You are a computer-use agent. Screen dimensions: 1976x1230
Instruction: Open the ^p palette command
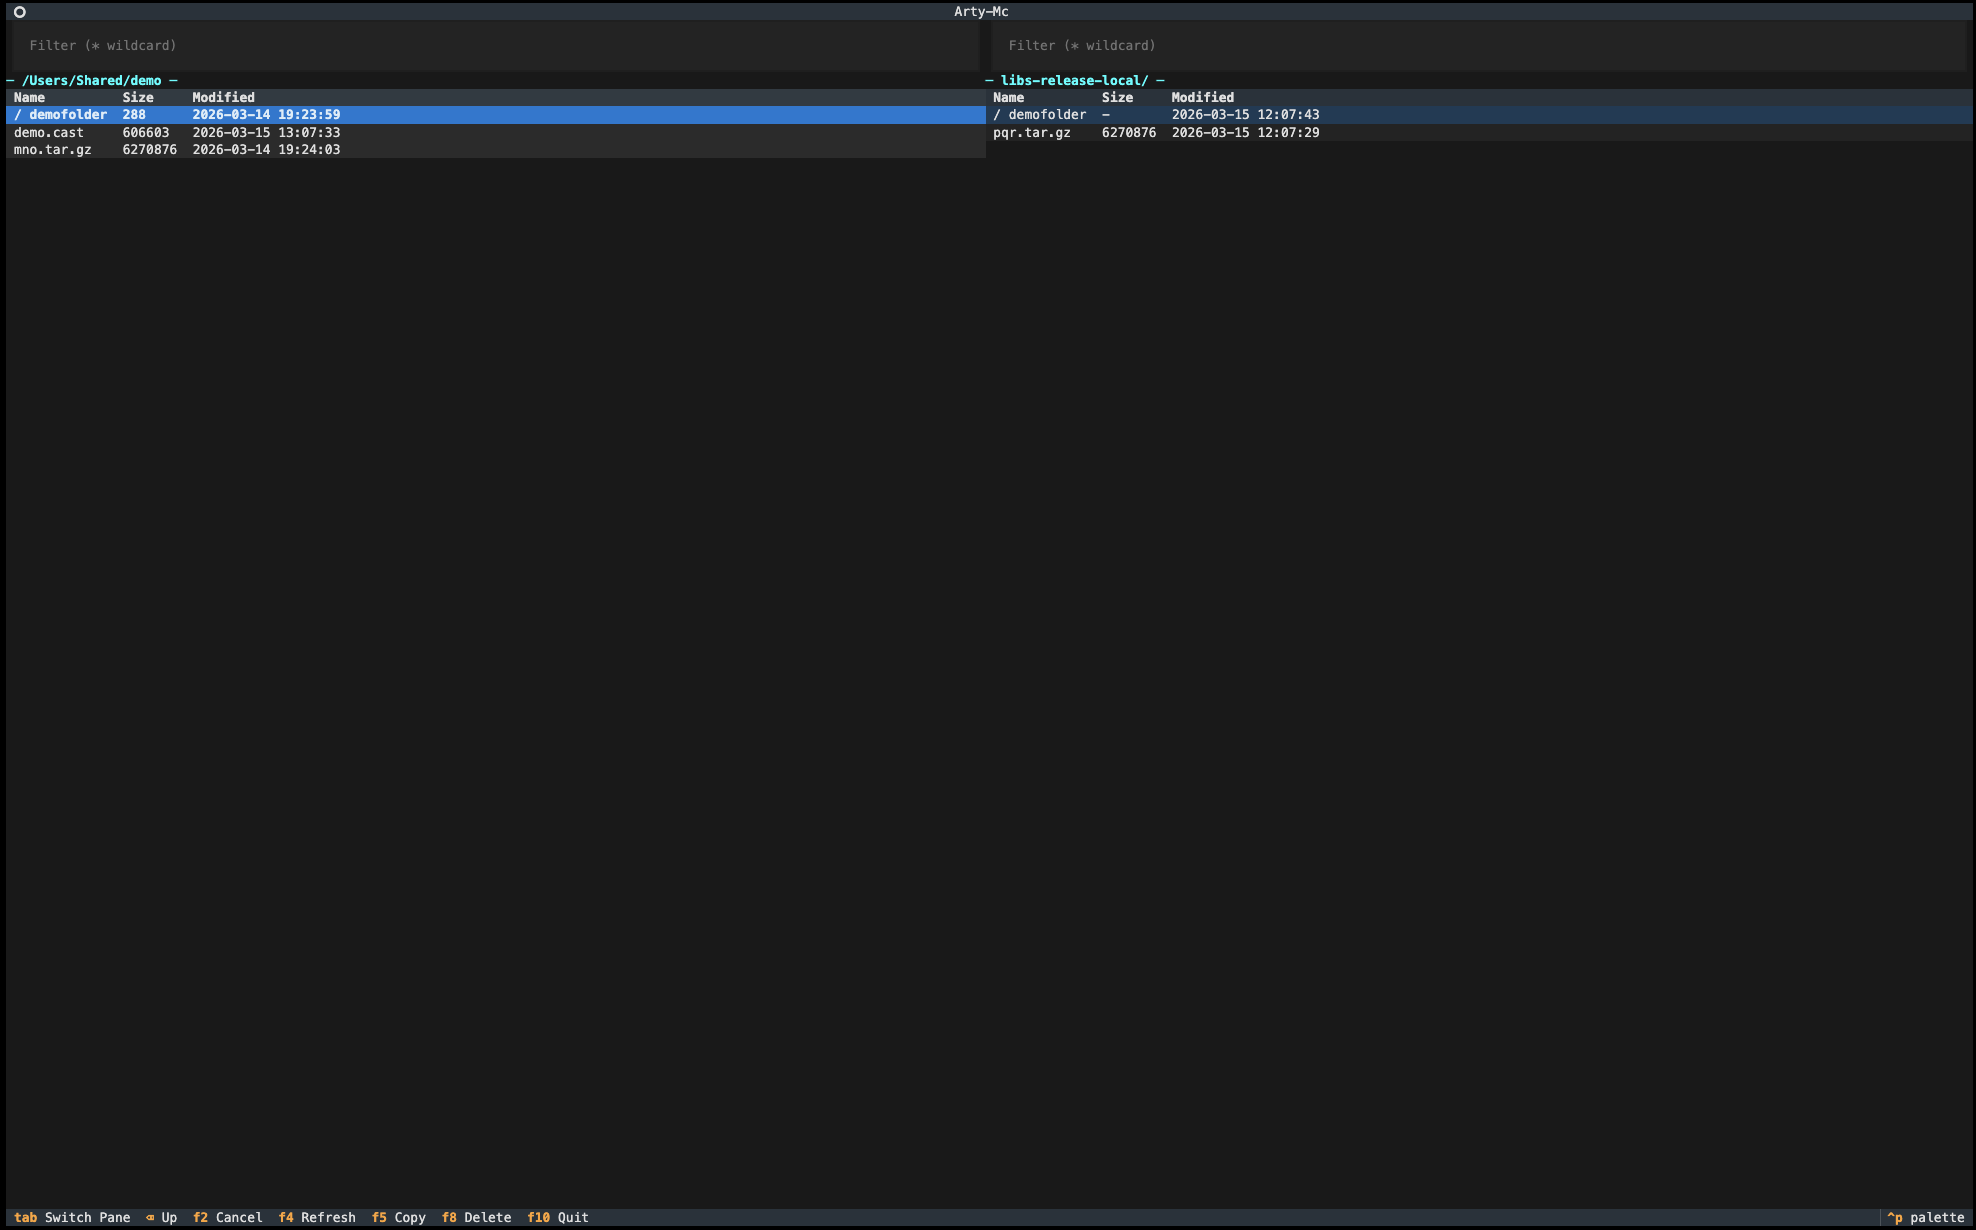coord(1925,1217)
